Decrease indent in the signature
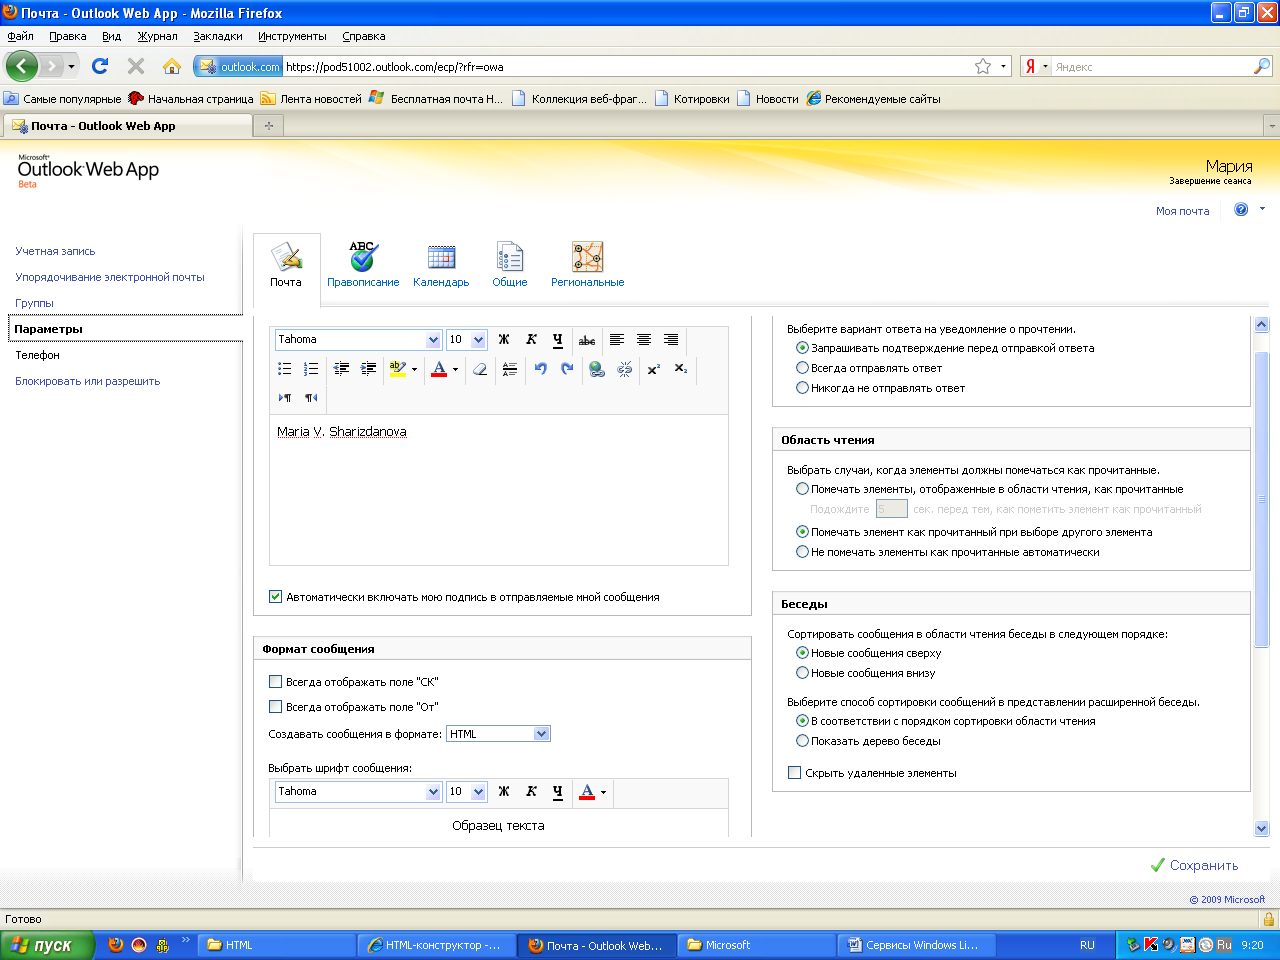 click(341, 369)
